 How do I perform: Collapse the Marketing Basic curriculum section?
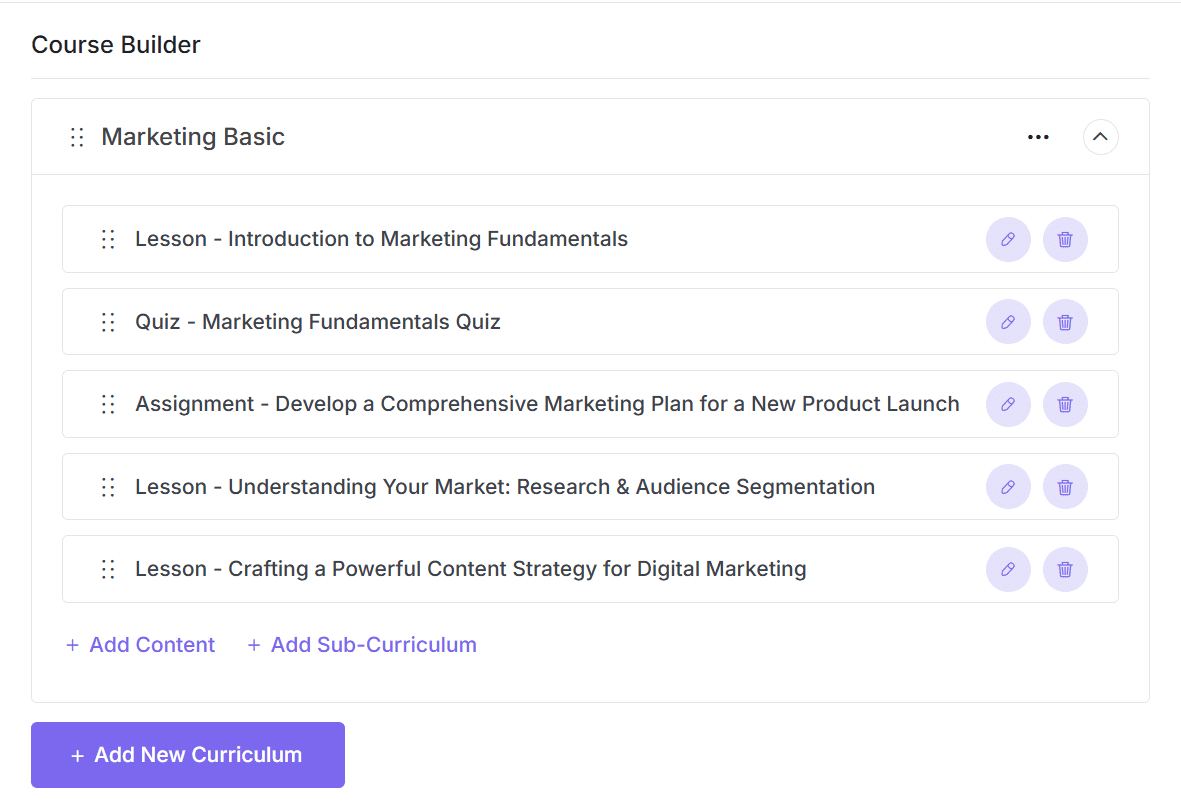(1100, 137)
